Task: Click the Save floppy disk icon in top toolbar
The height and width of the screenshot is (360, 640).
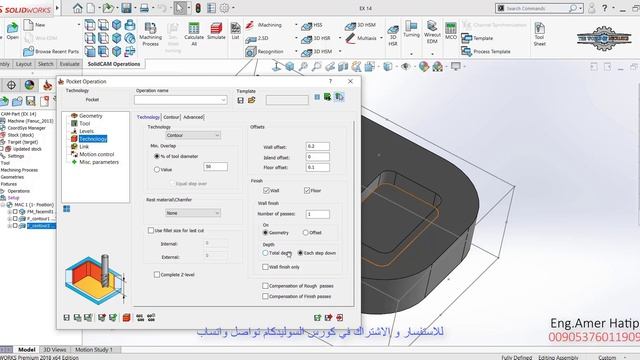Action: point(126,8)
